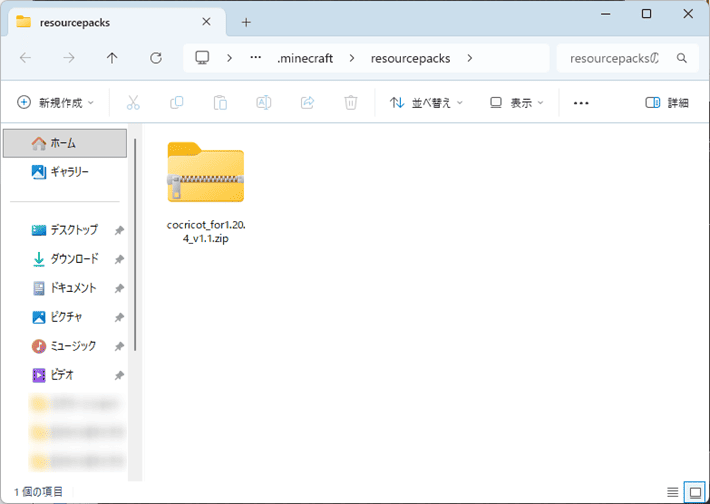Click the Share icon in the toolbar
Screen dimensions: 710x504
307,103
